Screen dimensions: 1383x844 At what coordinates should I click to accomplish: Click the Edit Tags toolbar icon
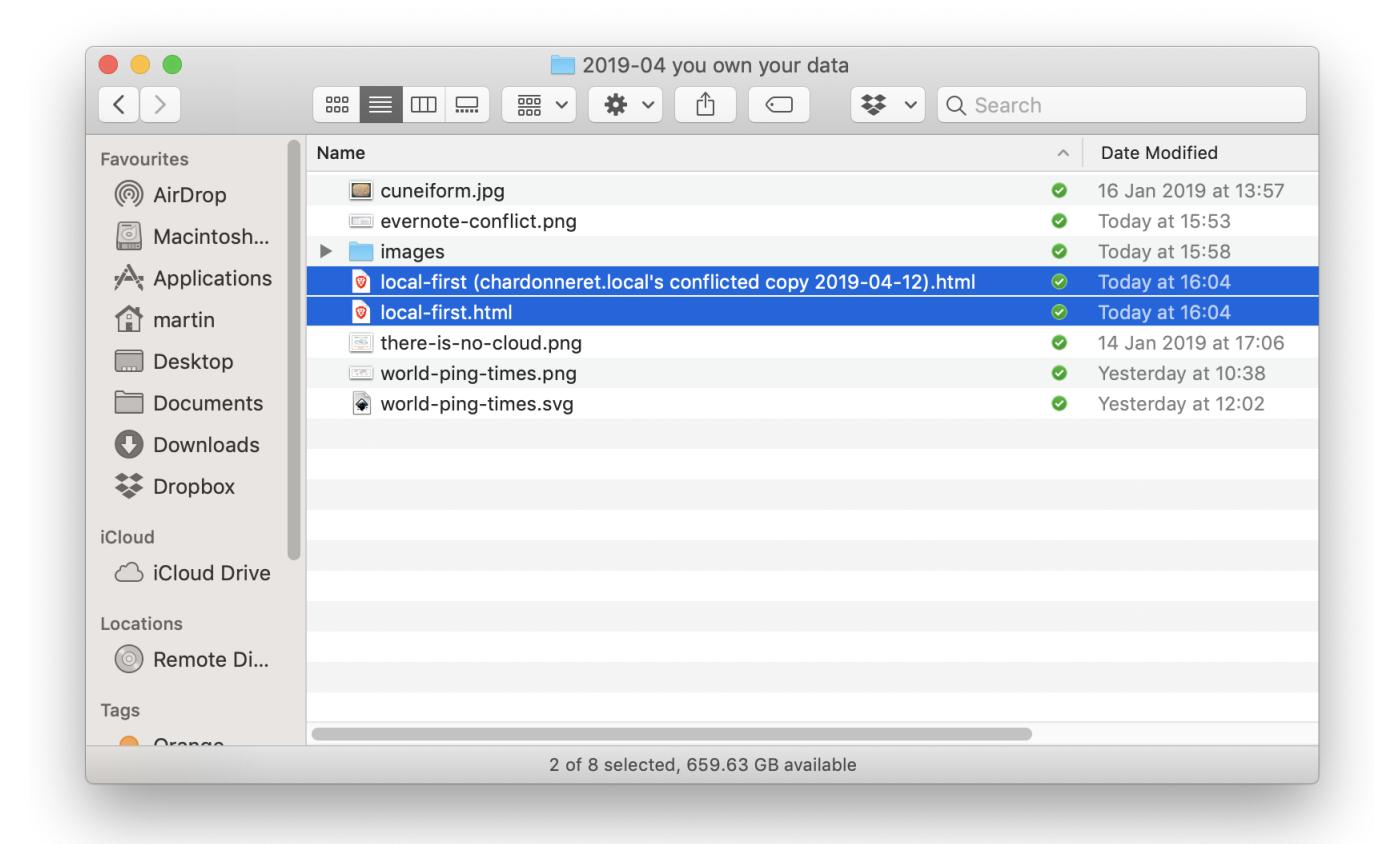pyautogui.click(x=779, y=105)
